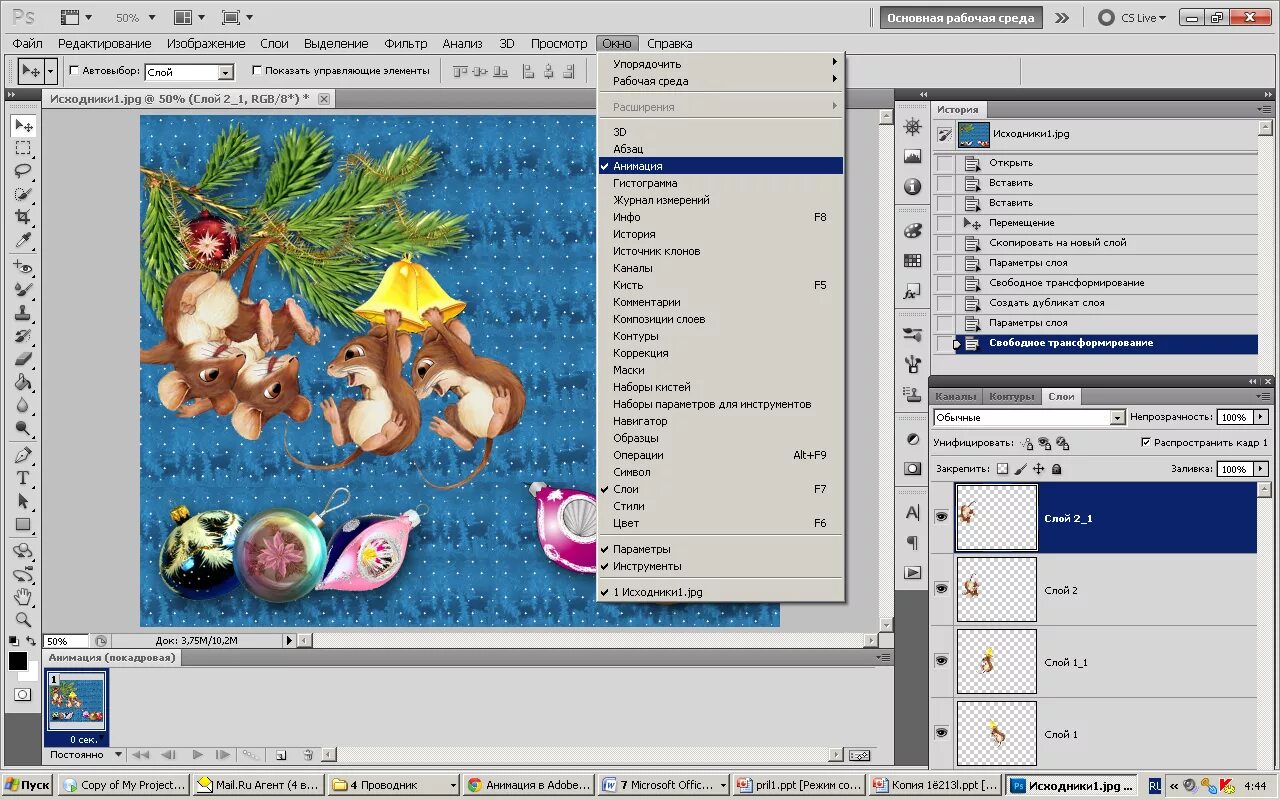Choose Гистограмма from Окно menu
Image resolution: width=1280 pixels, height=800 pixels.
(722, 183)
